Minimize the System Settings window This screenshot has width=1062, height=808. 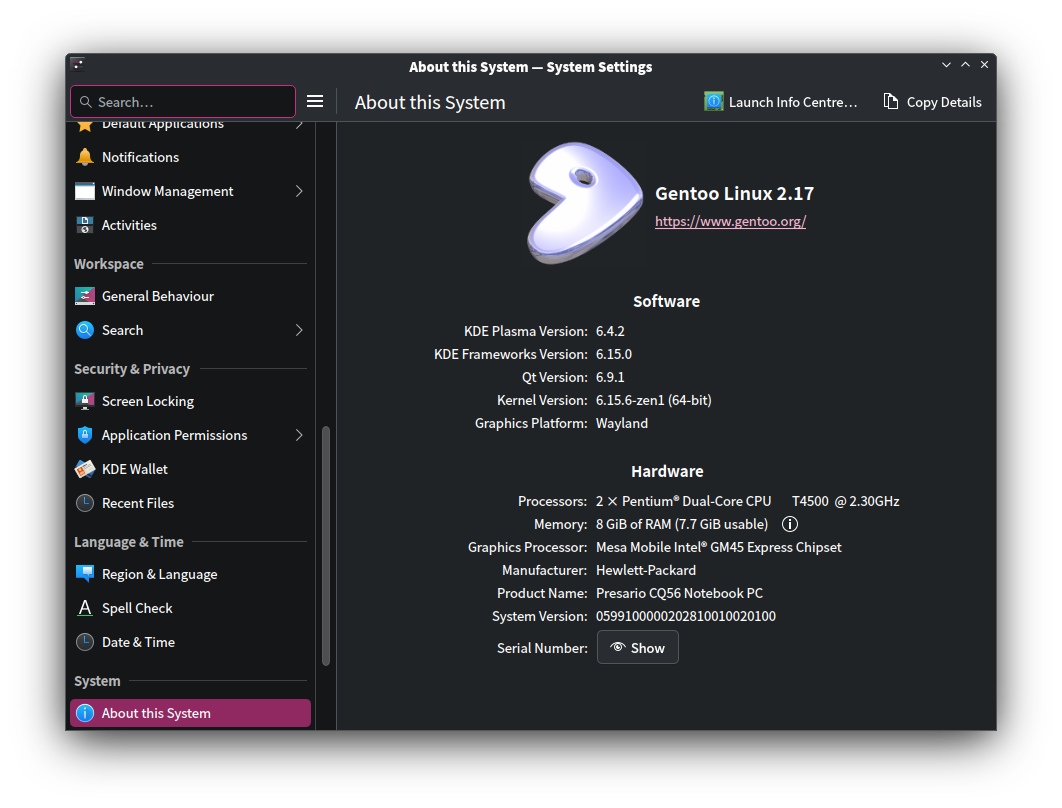pos(946,65)
